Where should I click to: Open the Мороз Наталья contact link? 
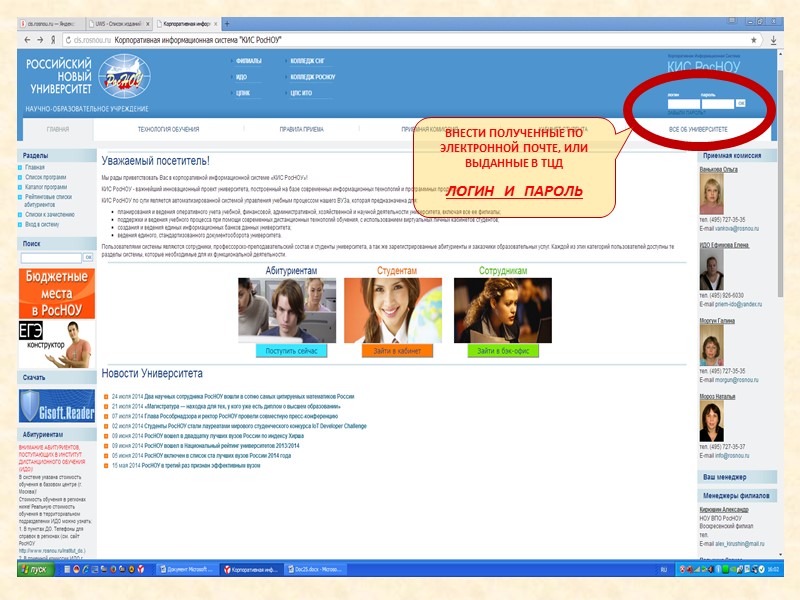click(717, 396)
